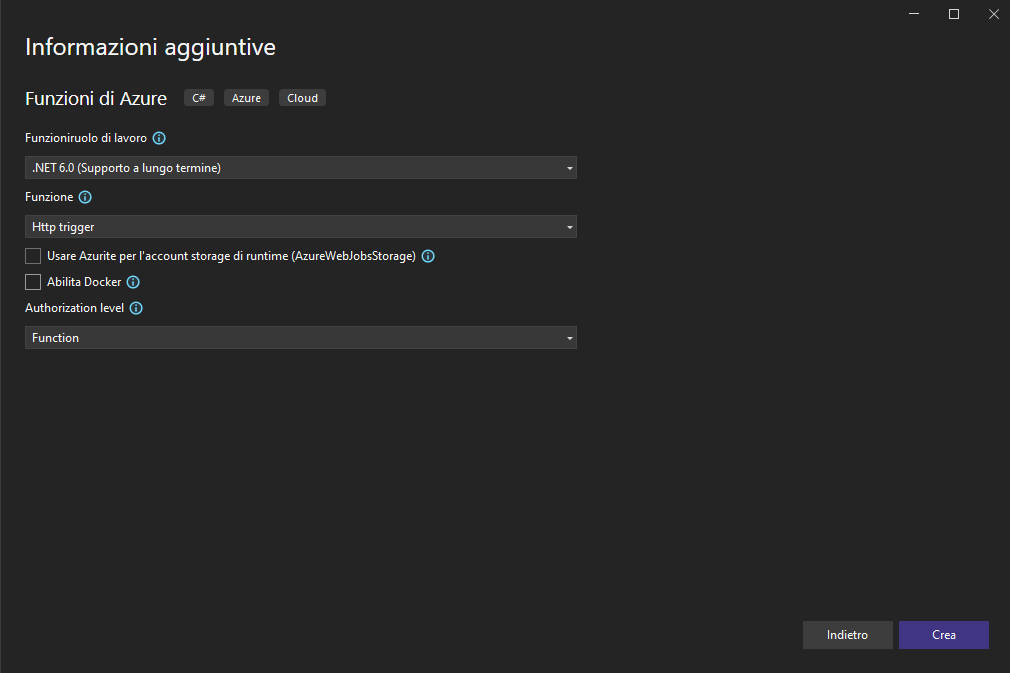This screenshot has height=673, width=1010.
Task: Maximize the dialog window
Action: pyautogui.click(x=954, y=14)
